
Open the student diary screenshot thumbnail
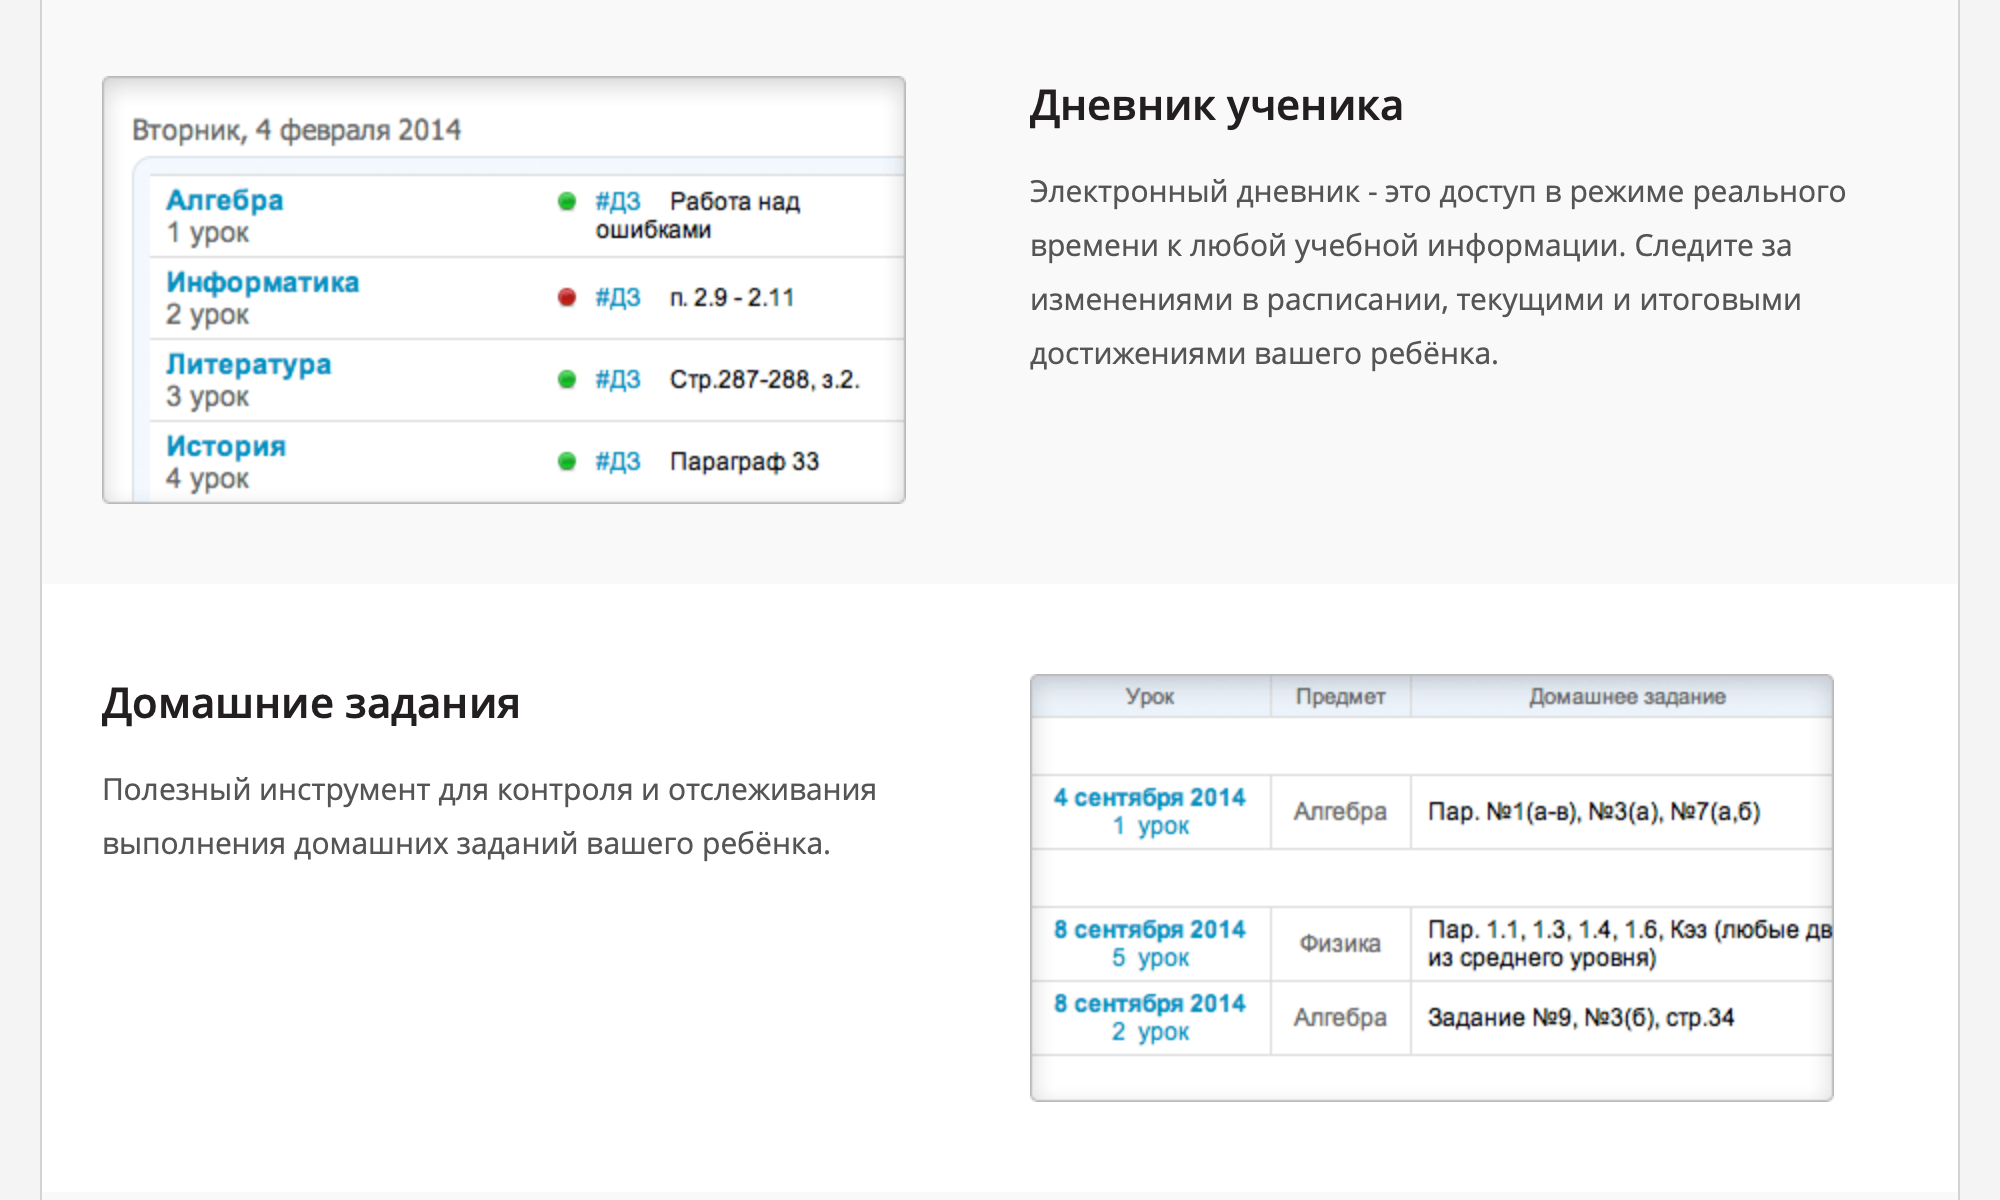pyautogui.click(x=504, y=290)
